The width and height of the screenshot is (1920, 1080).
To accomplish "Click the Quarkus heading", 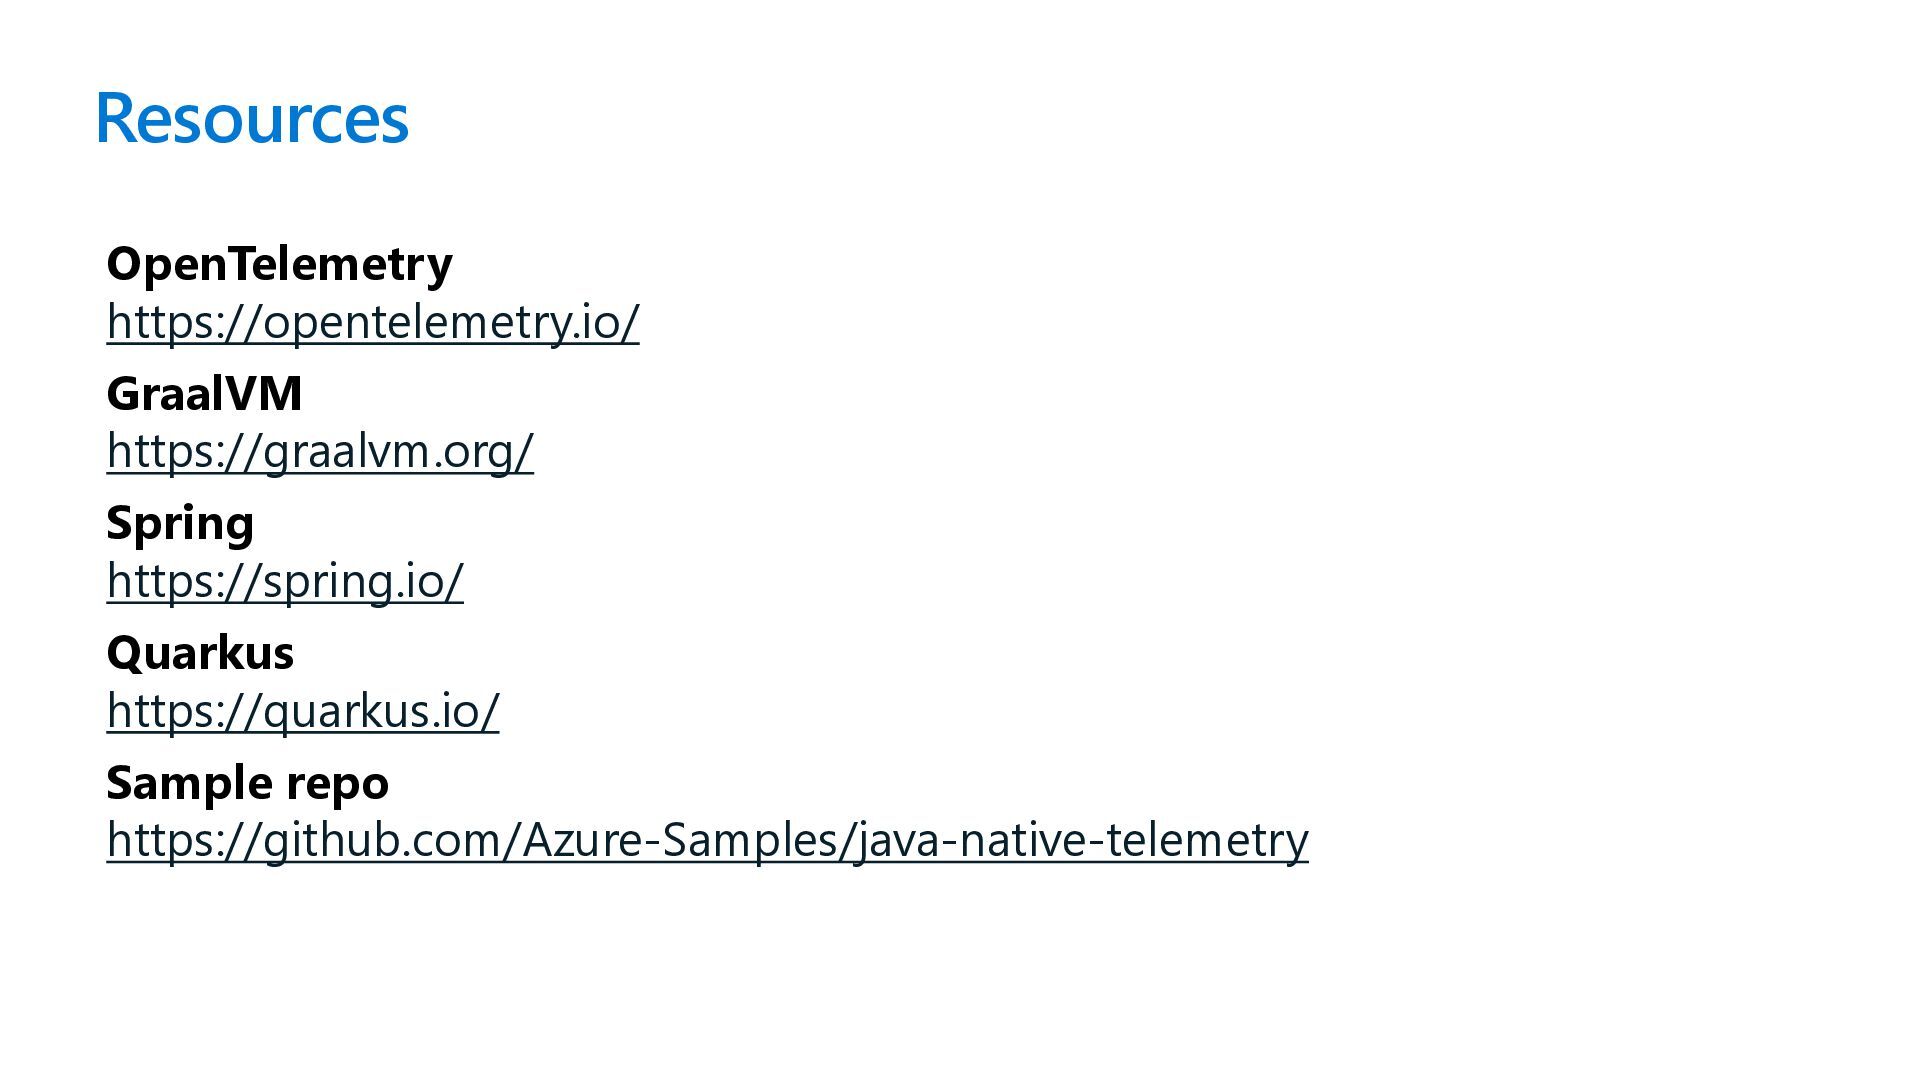I will click(x=200, y=653).
